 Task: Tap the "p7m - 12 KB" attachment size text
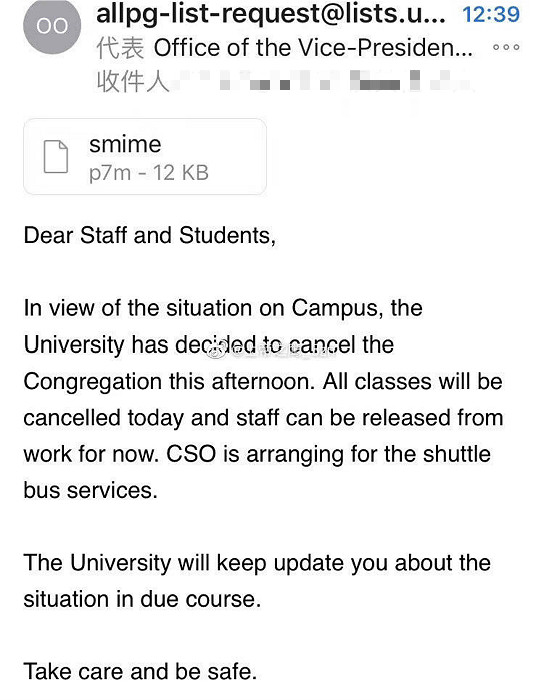(149, 173)
